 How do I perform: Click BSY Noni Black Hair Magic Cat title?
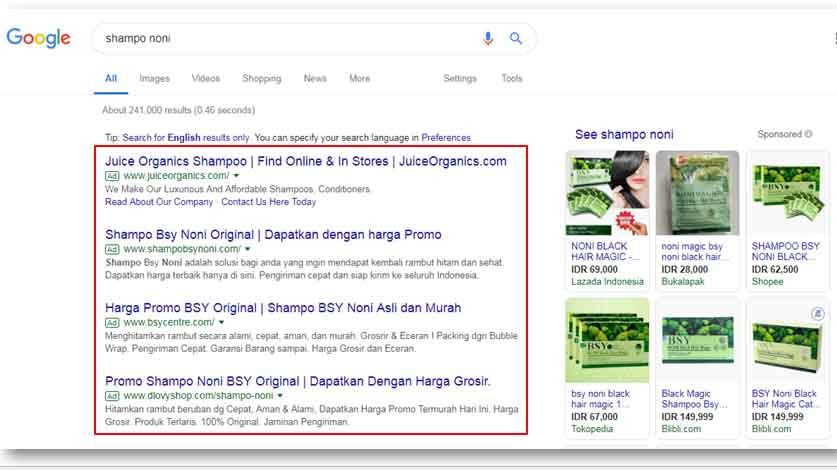[x=785, y=399]
